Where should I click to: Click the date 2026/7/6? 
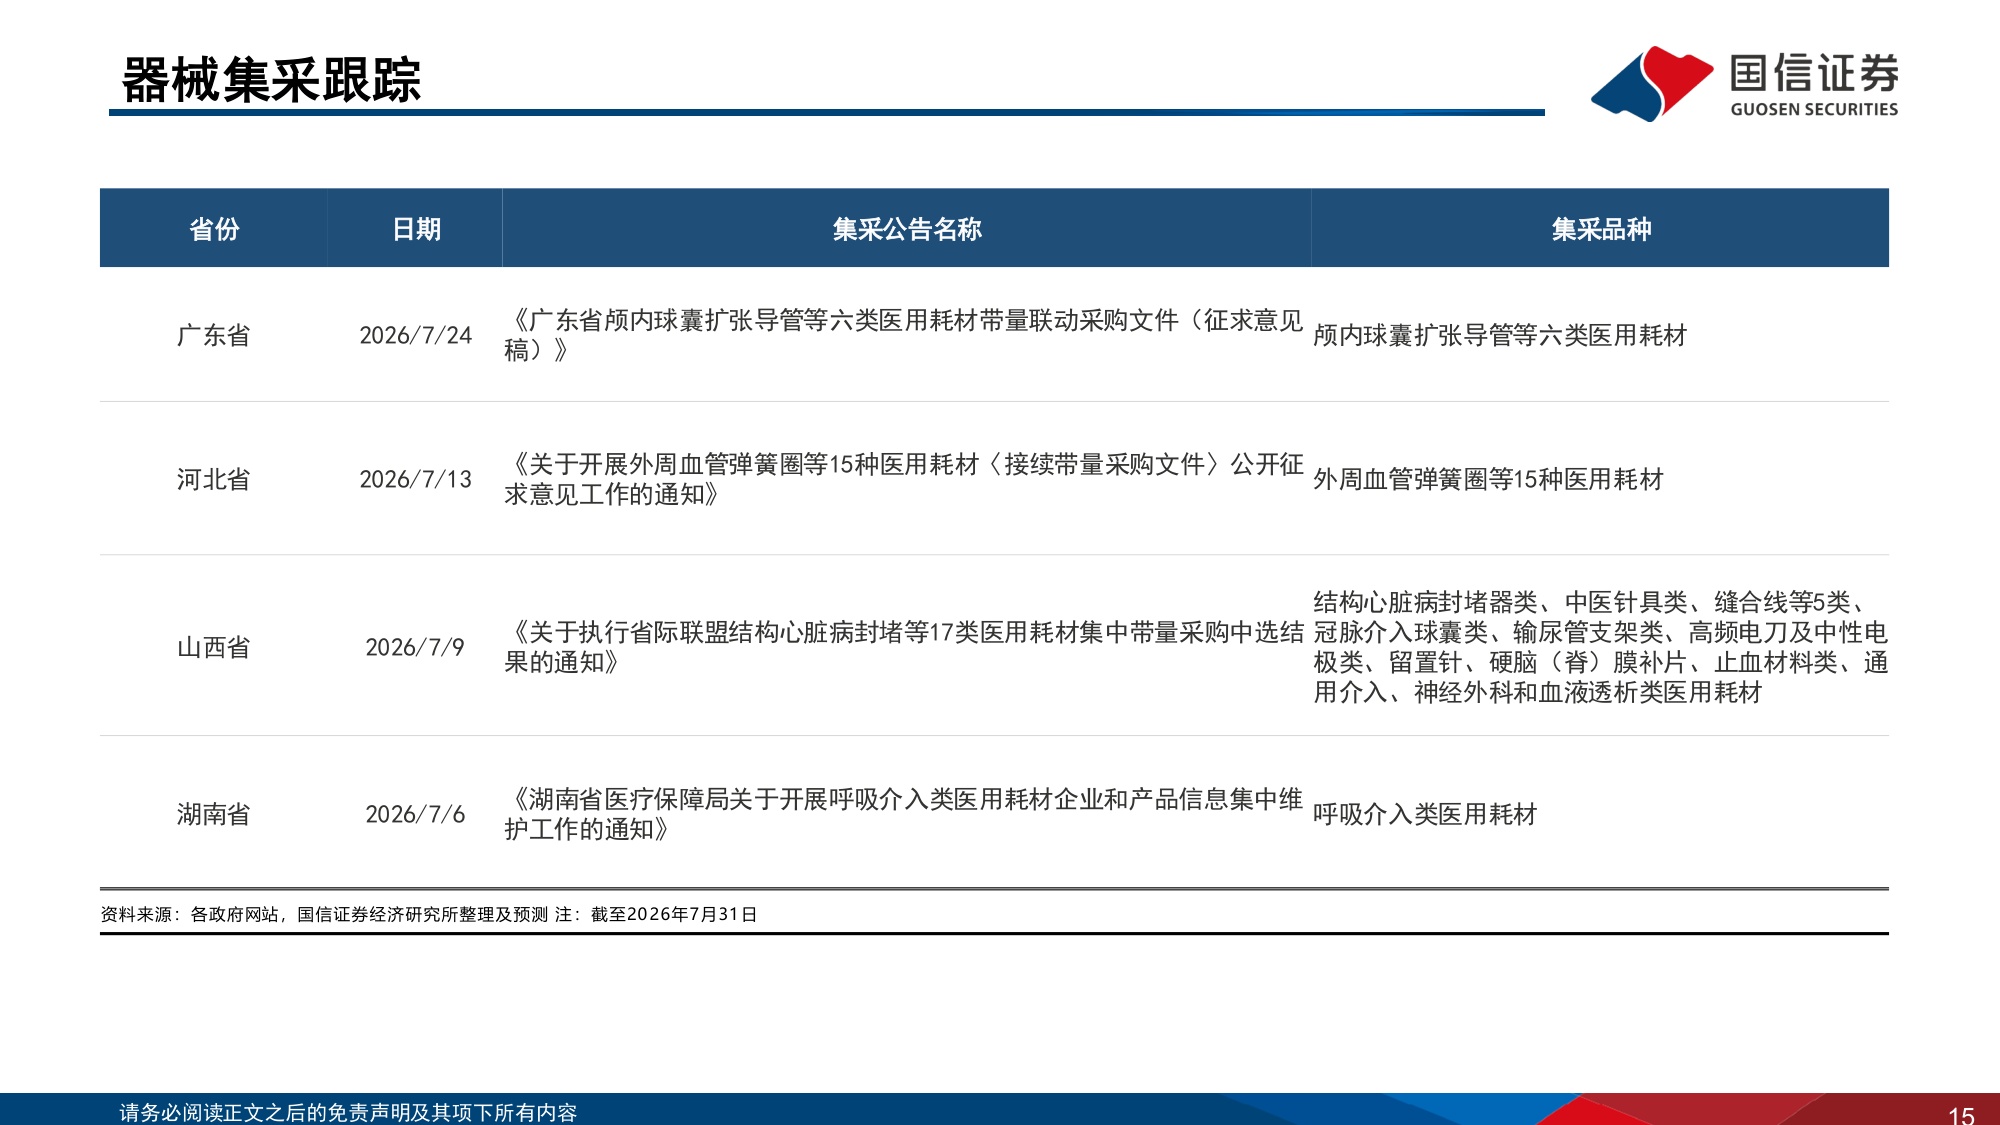point(415,814)
